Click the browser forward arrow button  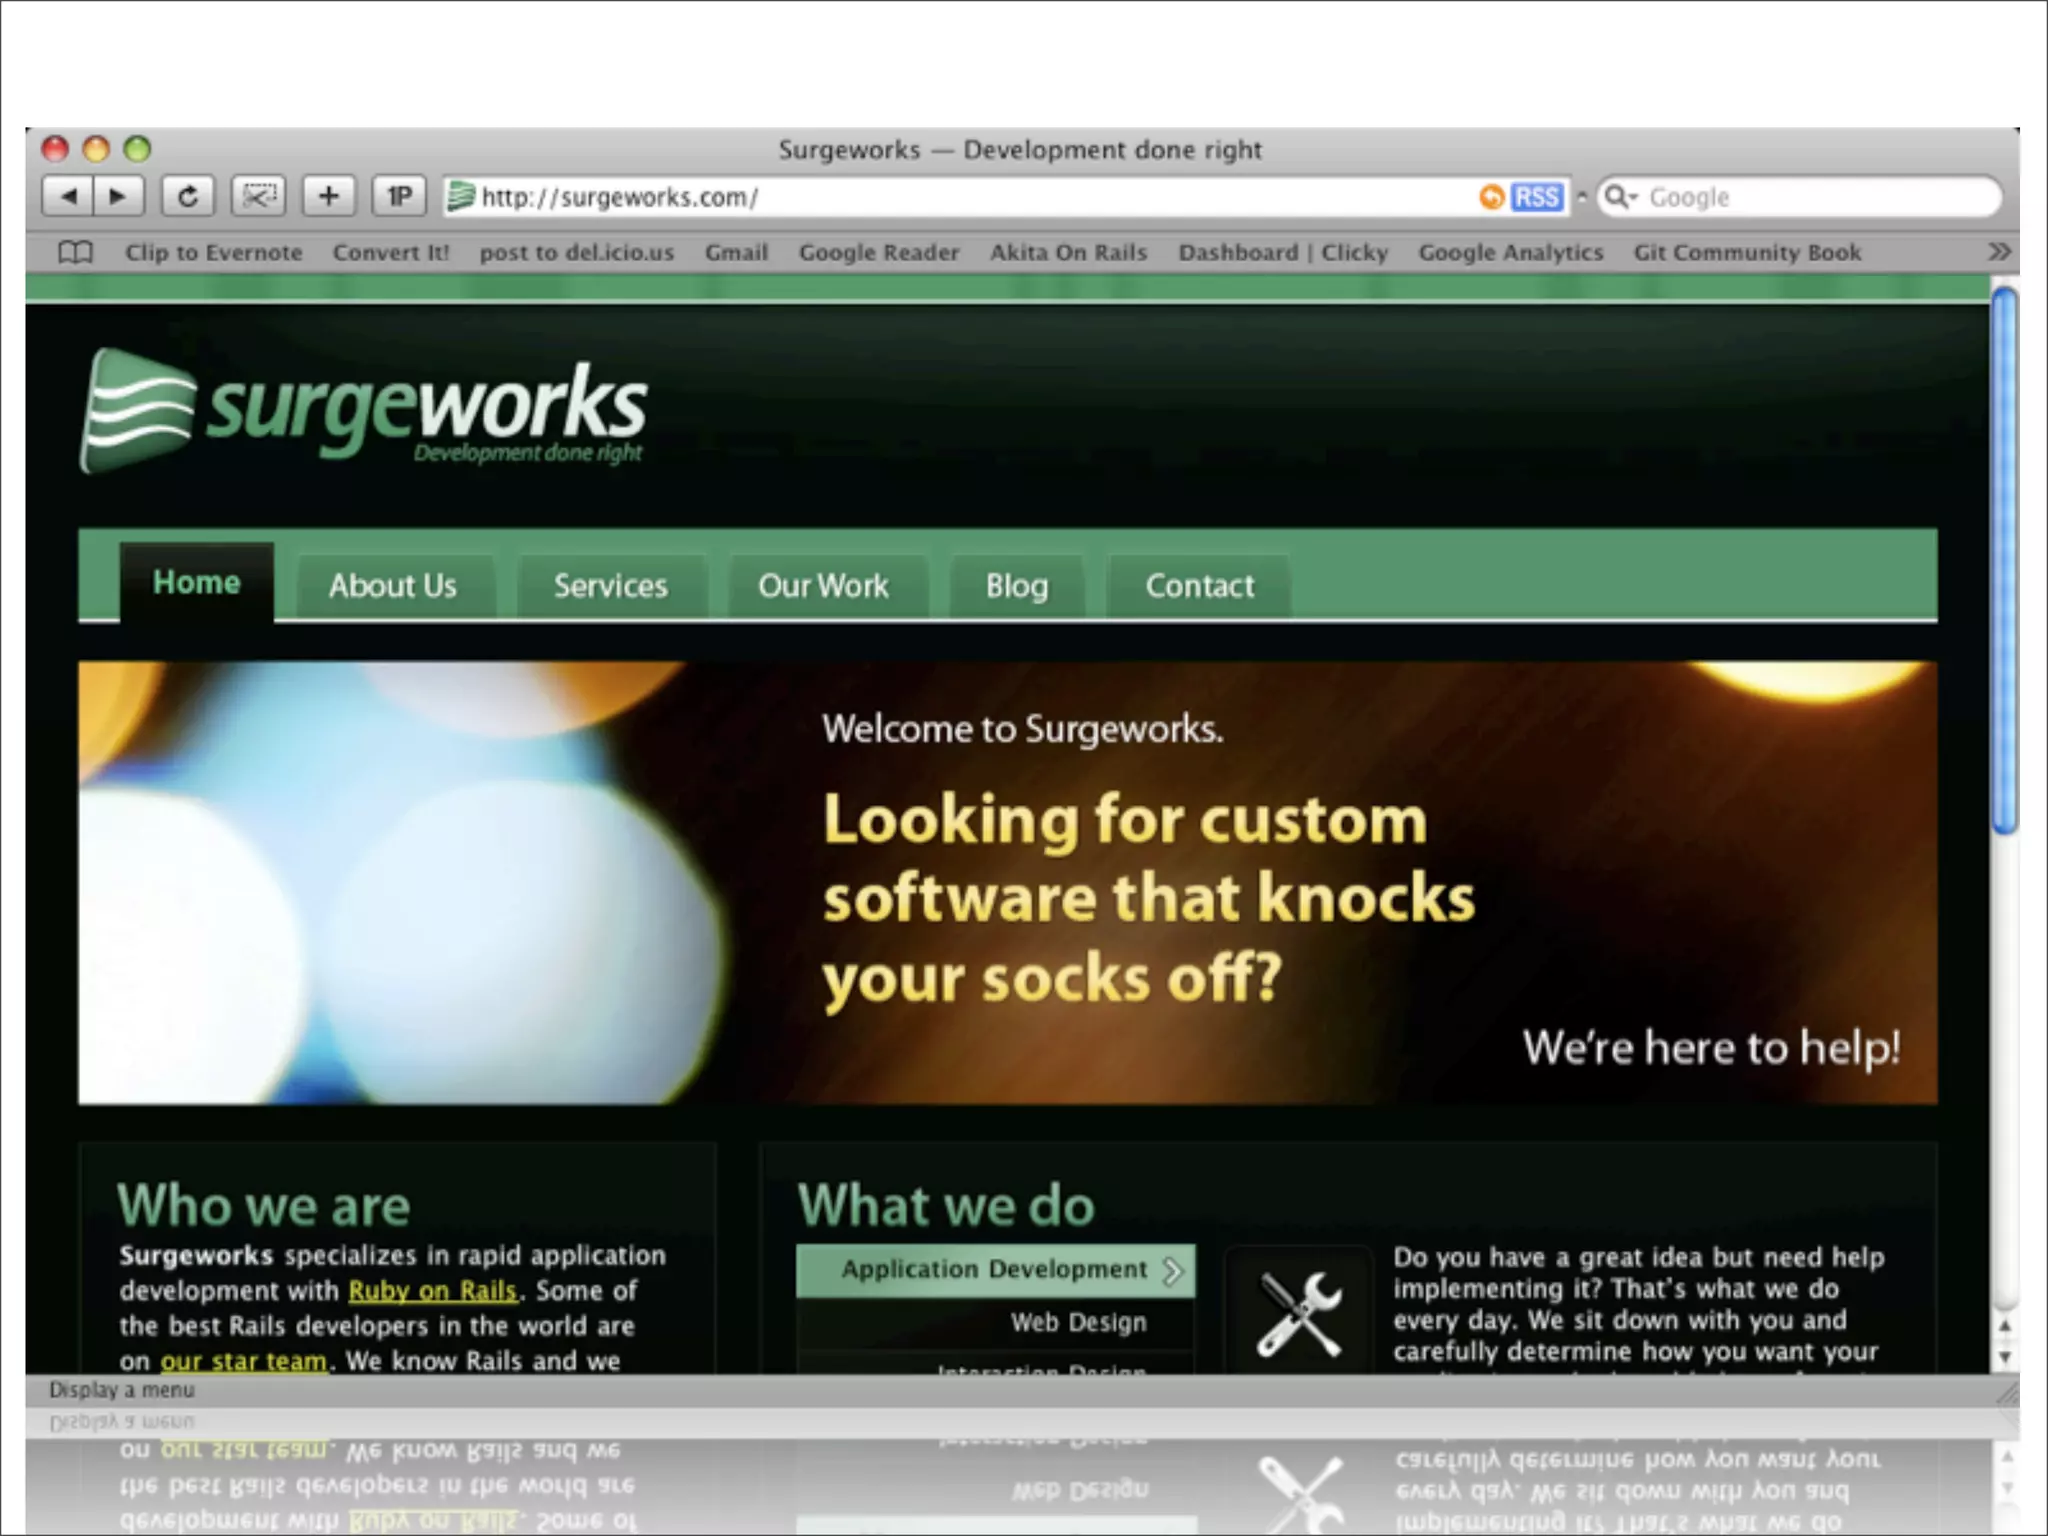pos(118,196)
